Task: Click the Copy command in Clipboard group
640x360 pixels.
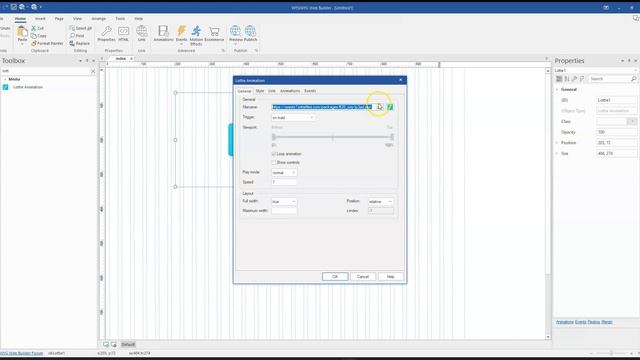Action: pos(39,36)
